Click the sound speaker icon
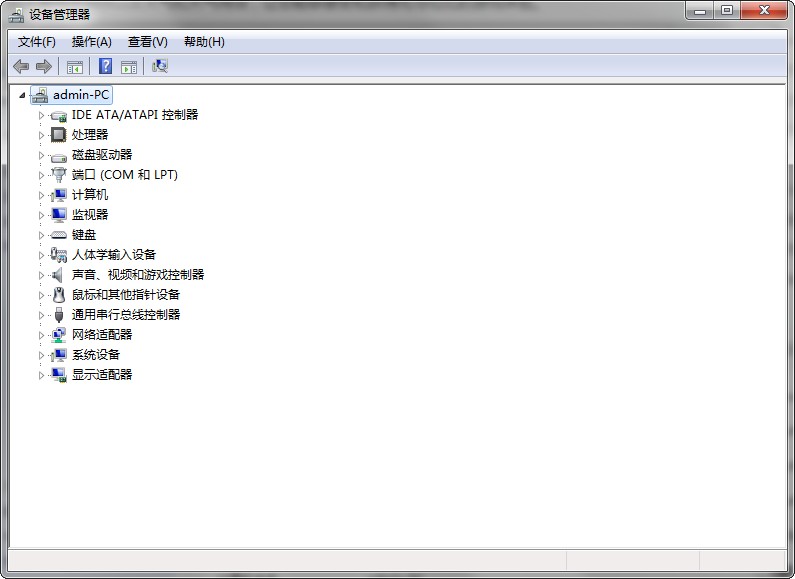This screenshot has width=795, height=579. click(58, 275)
